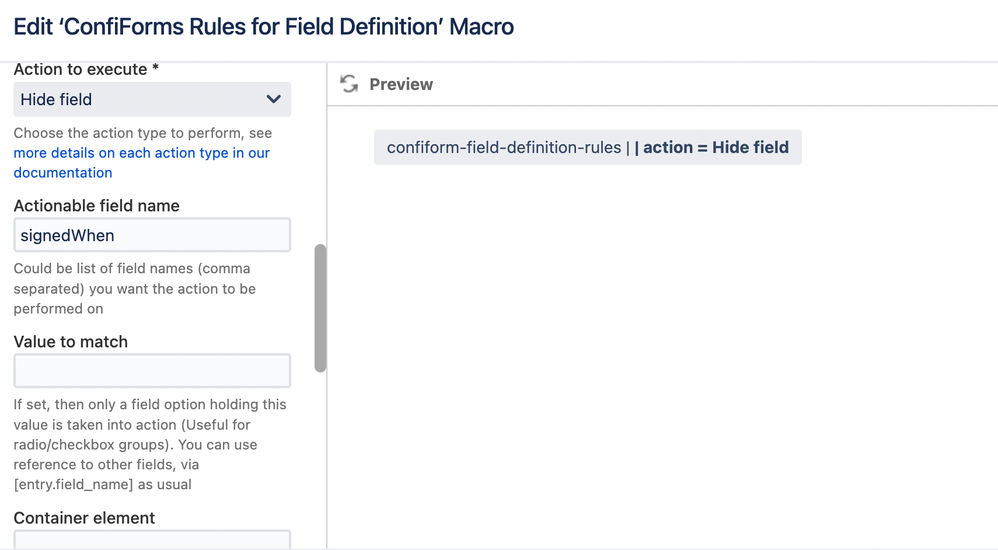Click the 'Action to execute *' label

(x=86, y=69)
